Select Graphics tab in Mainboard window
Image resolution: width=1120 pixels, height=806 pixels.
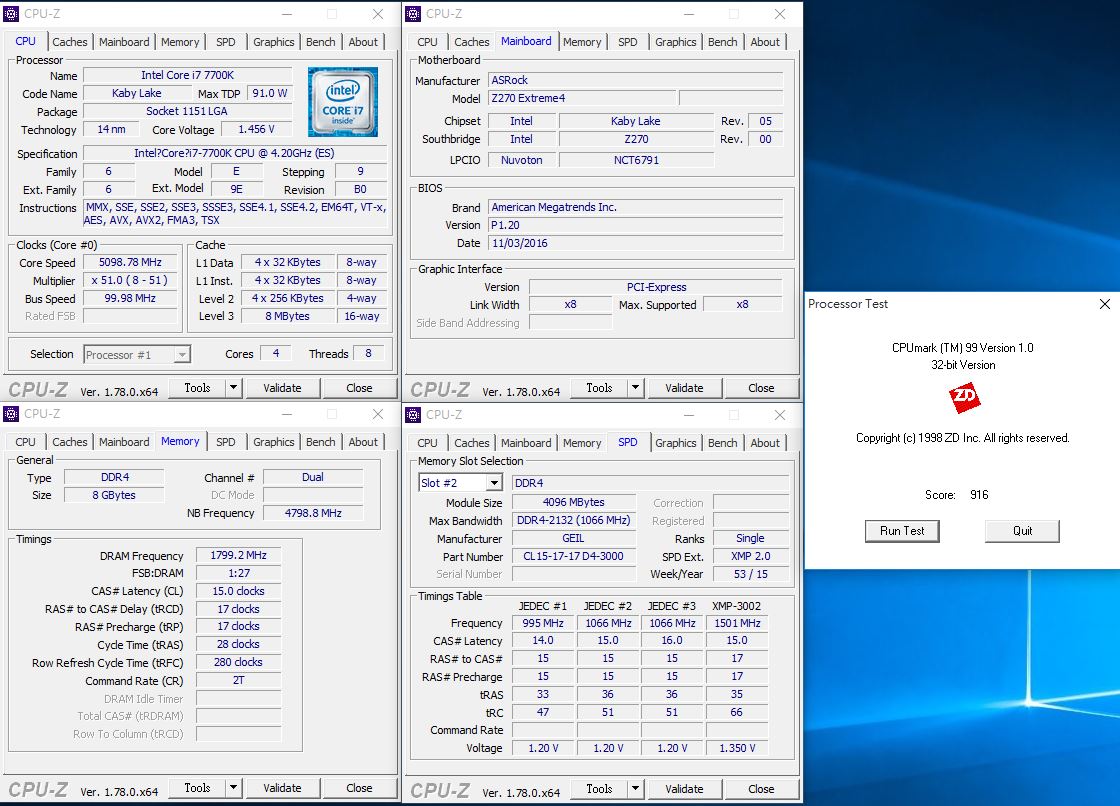click(676, 42)
